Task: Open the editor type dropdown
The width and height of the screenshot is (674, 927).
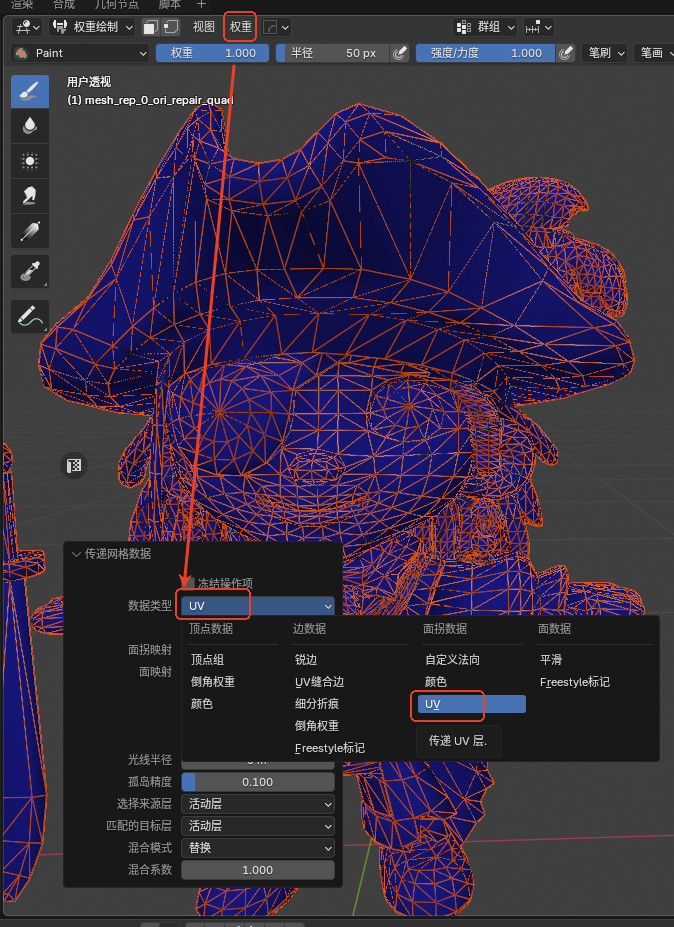Action: pyautogui.click(x=27, y=27)
